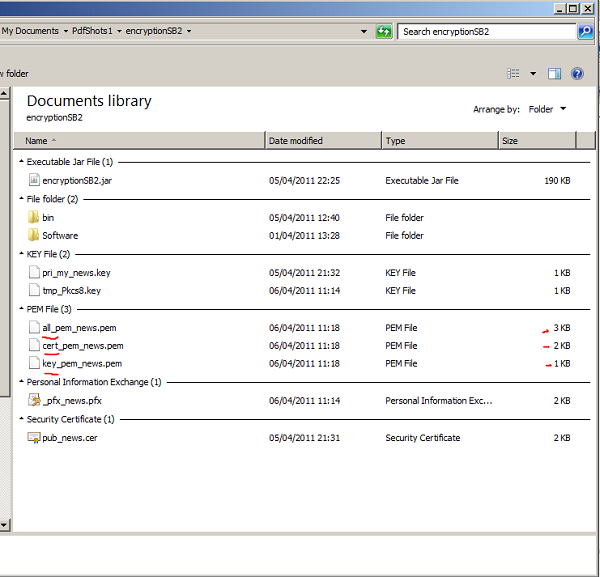Image resolution: width=600 pixels, height=577 pixels.
Task: Click into the Search encryptionSB2 field
Action: coord(487,31)
